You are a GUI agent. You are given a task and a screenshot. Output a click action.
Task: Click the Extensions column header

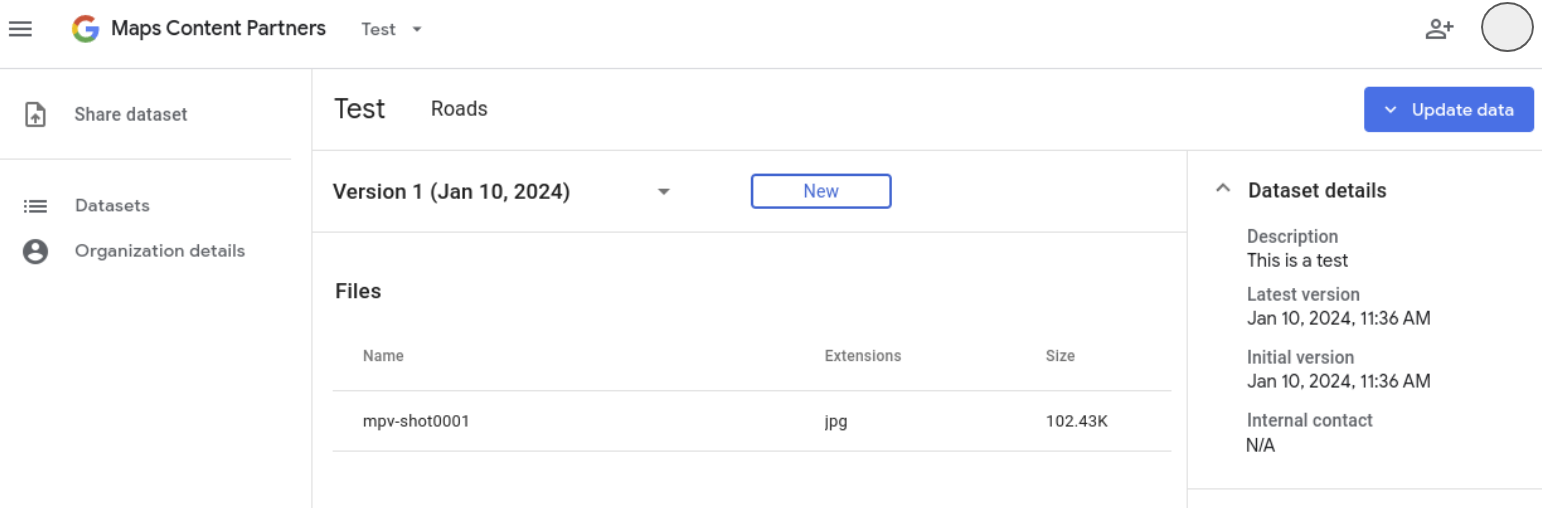pyautogui.click(x=862, y=356)
